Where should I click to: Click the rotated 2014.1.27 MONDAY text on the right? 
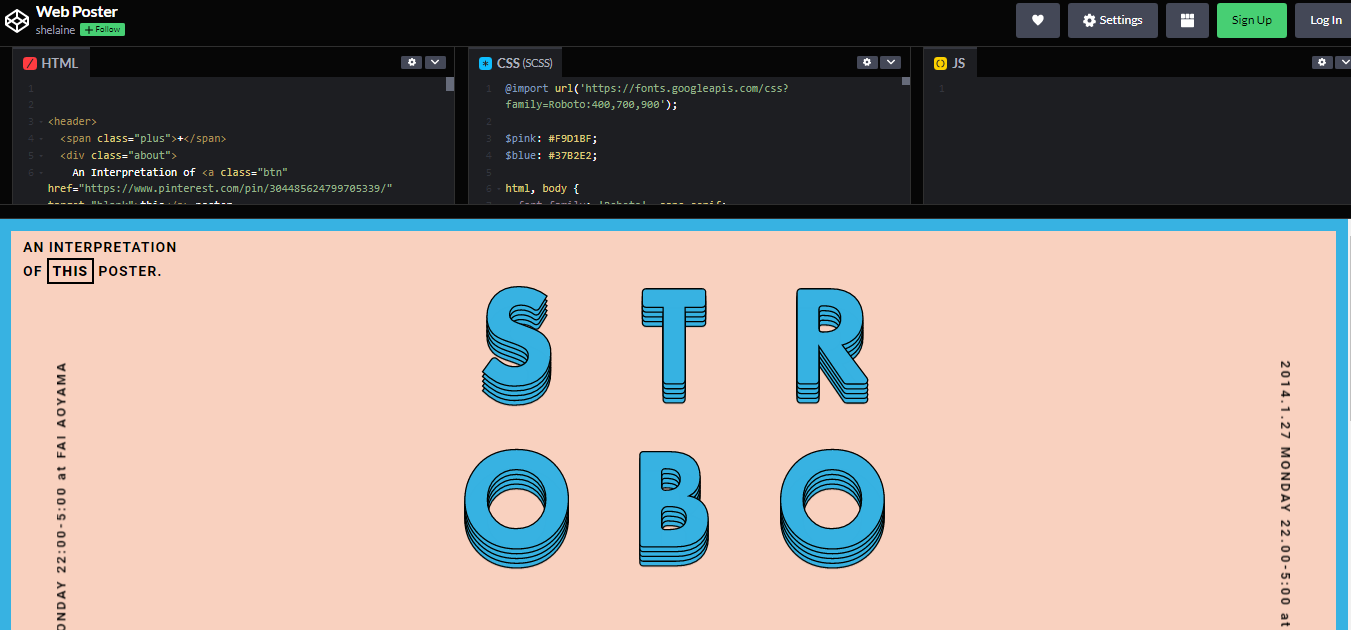coord(1286,495)
